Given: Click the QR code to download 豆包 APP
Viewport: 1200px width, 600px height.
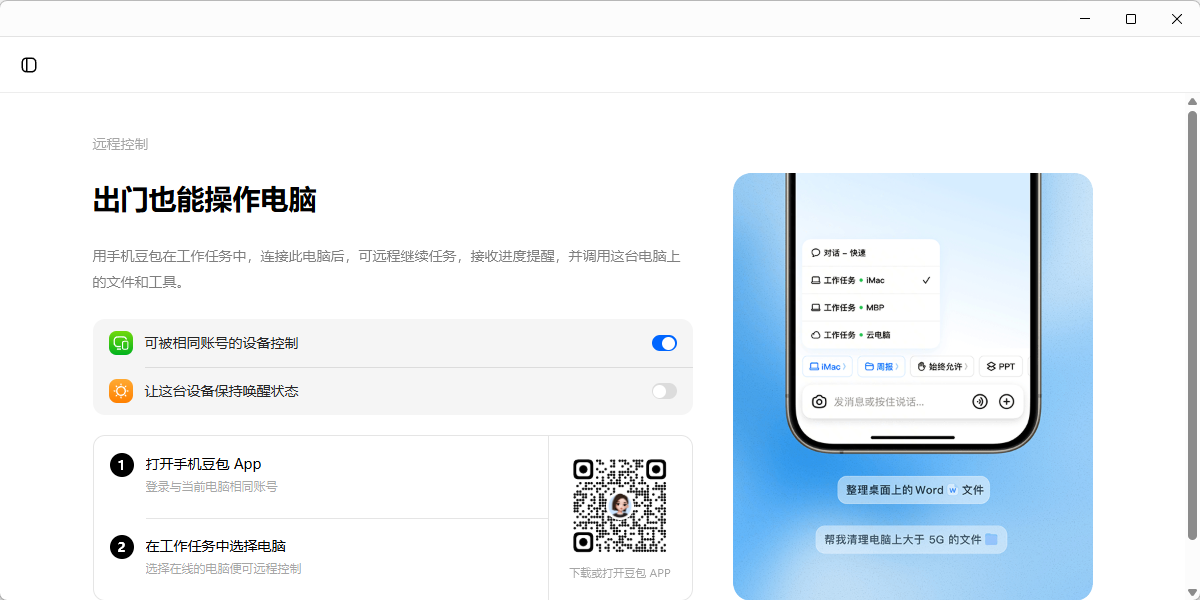Looking at the screenshot, I should 620,506.
